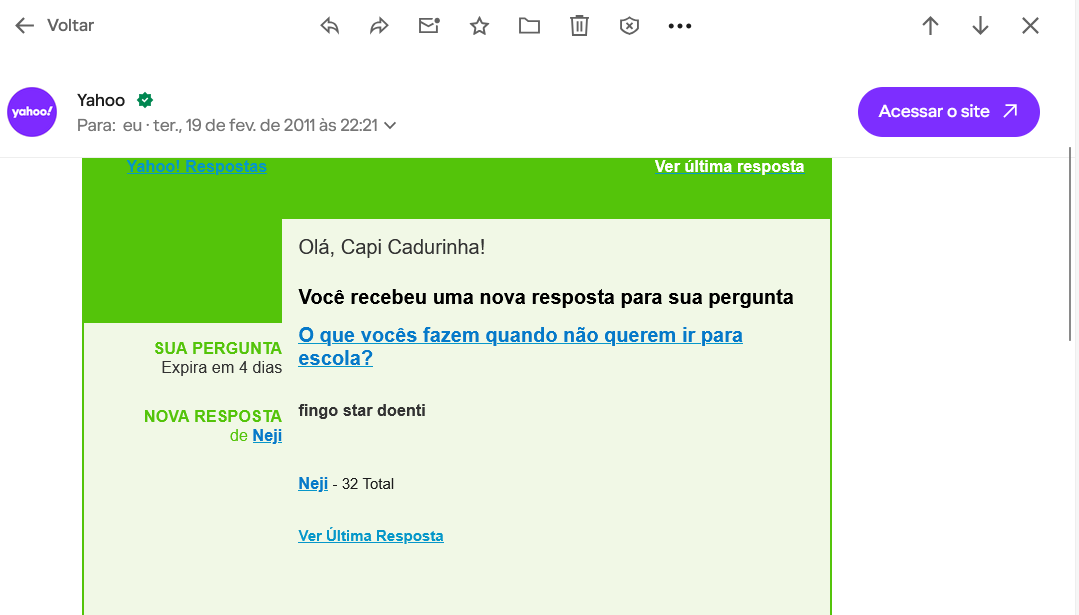Click the verified sender badge

pyautogui.click(x=145, y=100)
